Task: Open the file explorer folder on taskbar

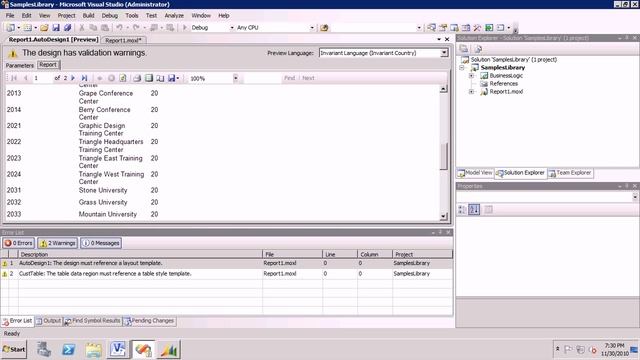Action: (93, 350)
